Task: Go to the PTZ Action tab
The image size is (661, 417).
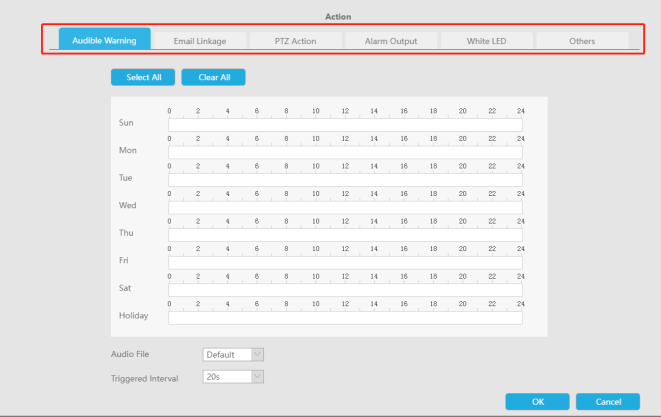Action: 295,41
